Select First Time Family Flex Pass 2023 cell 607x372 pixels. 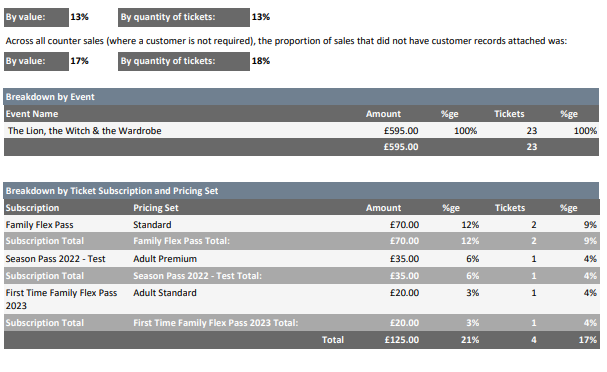(61, 299)
